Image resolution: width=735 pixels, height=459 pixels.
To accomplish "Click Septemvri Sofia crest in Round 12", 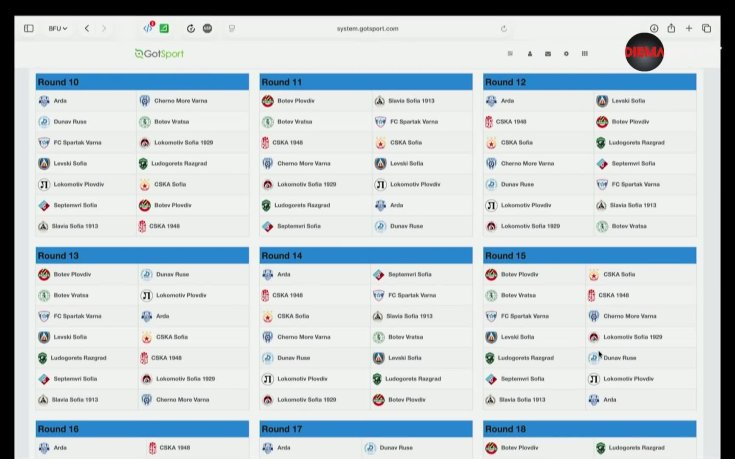I will pos(602,164).
